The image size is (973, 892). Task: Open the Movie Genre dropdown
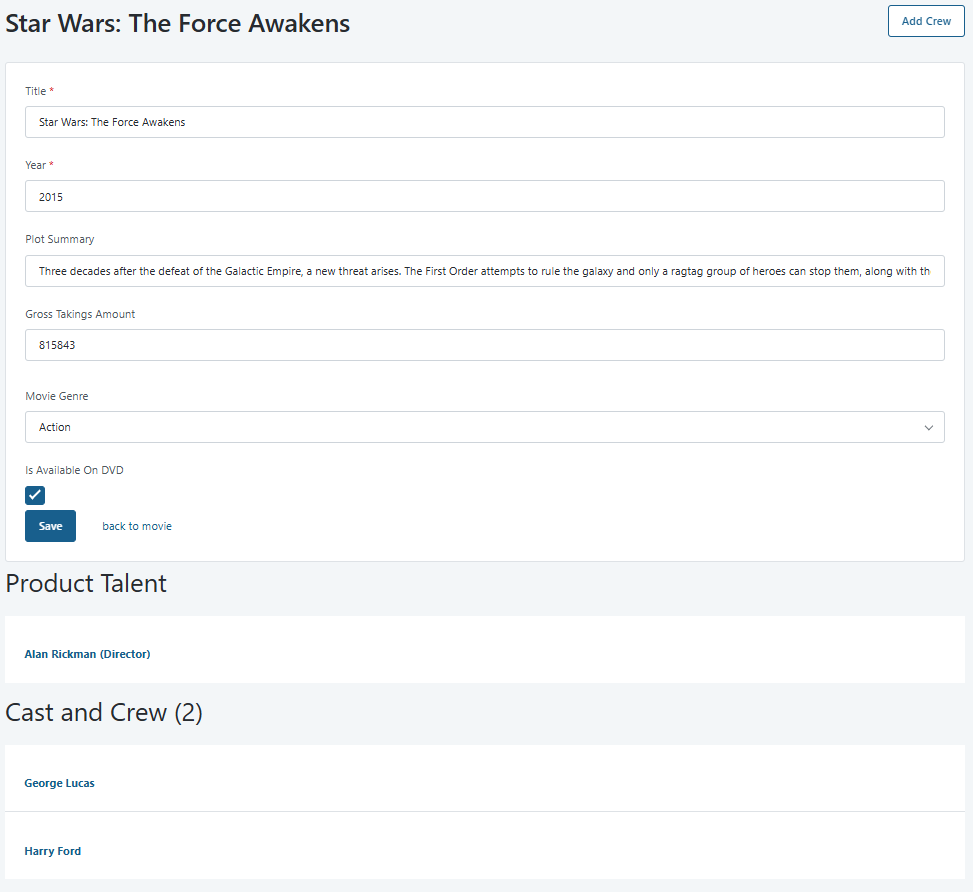tap(485, 427)
